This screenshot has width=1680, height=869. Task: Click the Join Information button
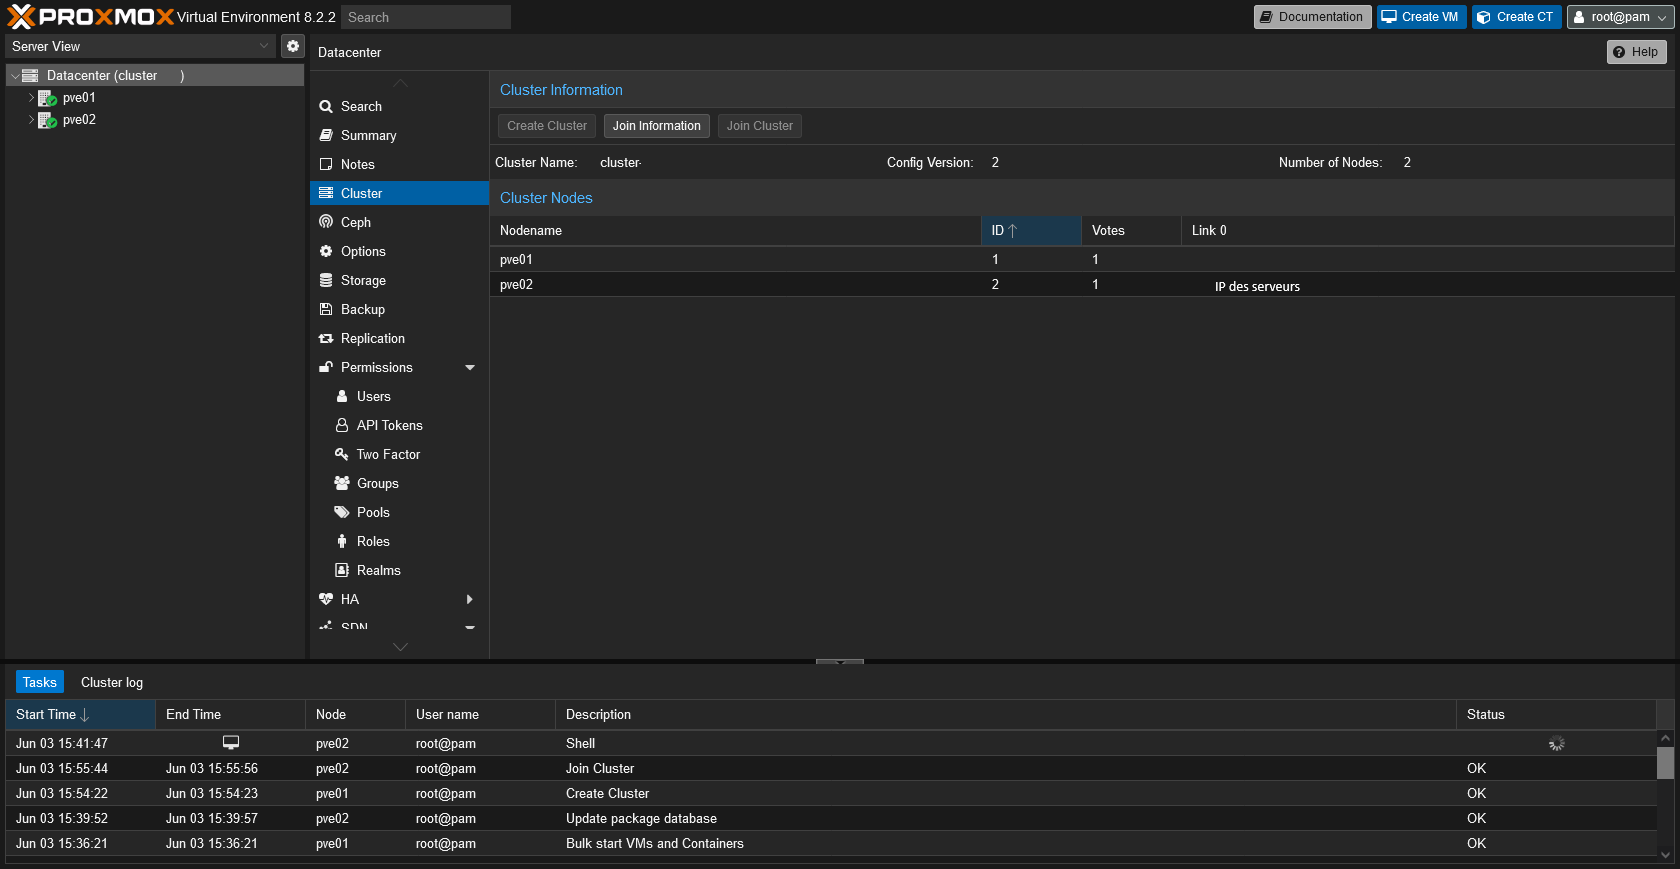[x=656, y=126]
